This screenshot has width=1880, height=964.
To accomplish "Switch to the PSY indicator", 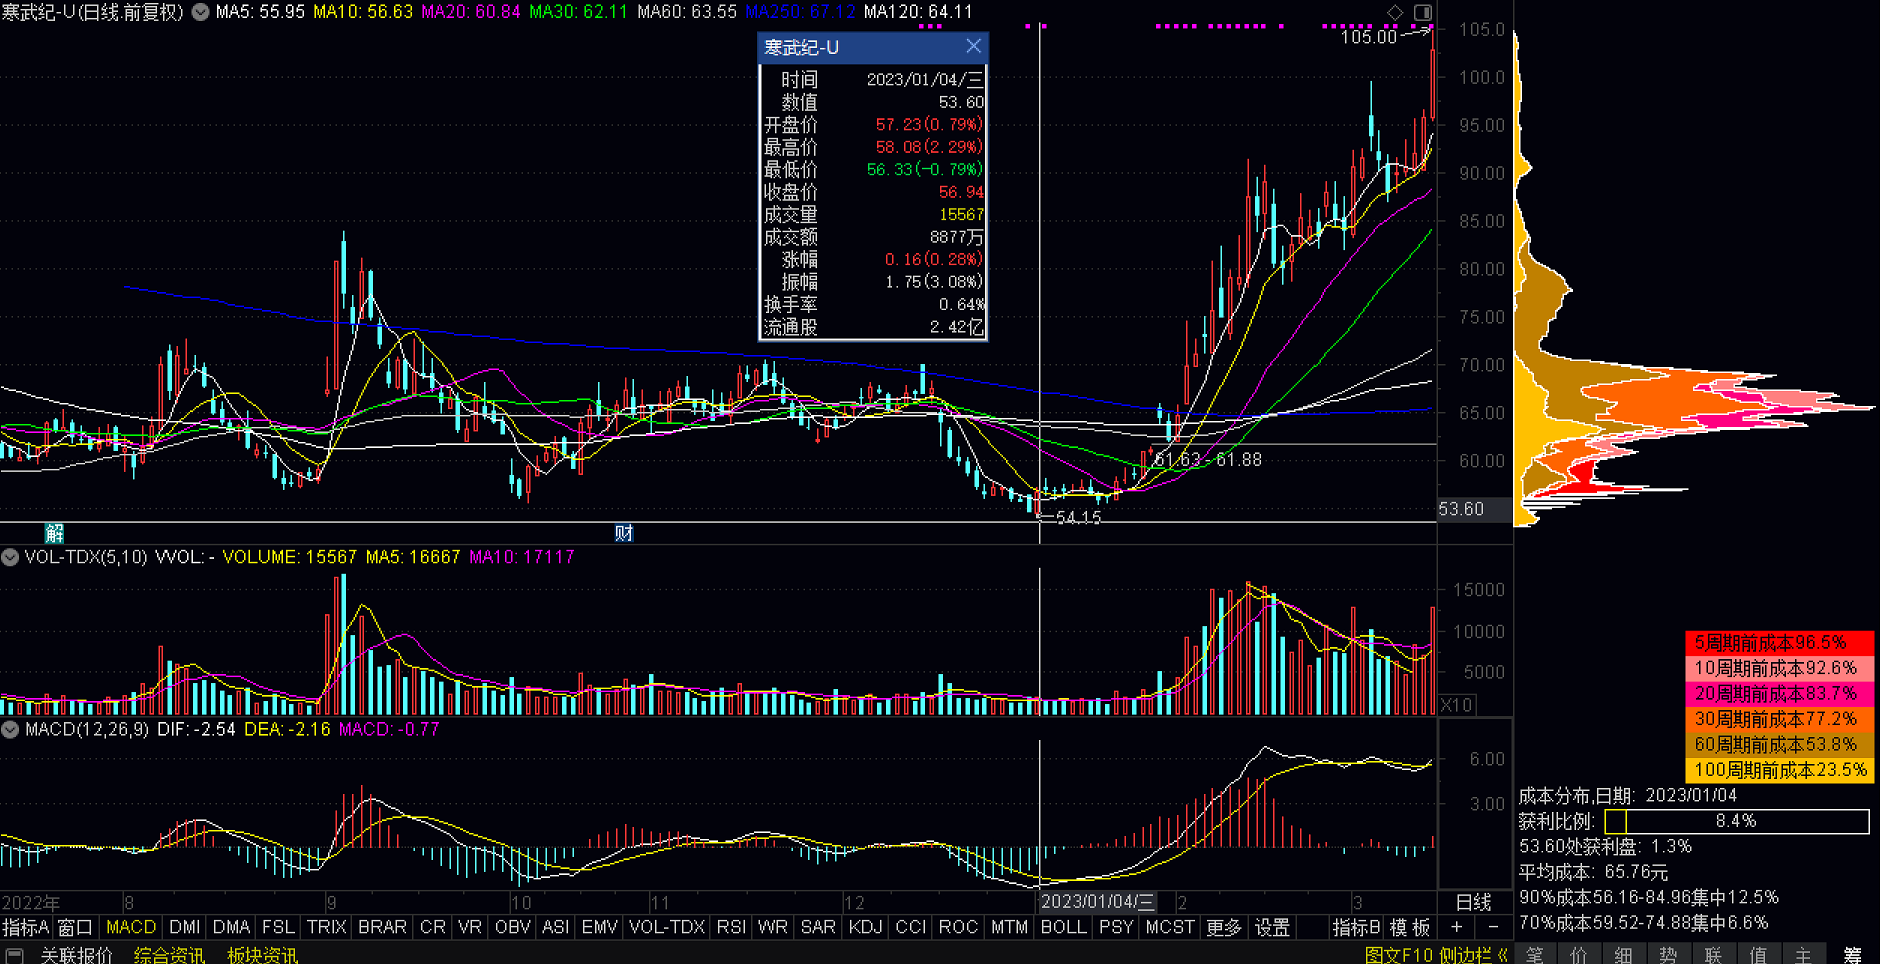I will click(x=1116, y=927).
